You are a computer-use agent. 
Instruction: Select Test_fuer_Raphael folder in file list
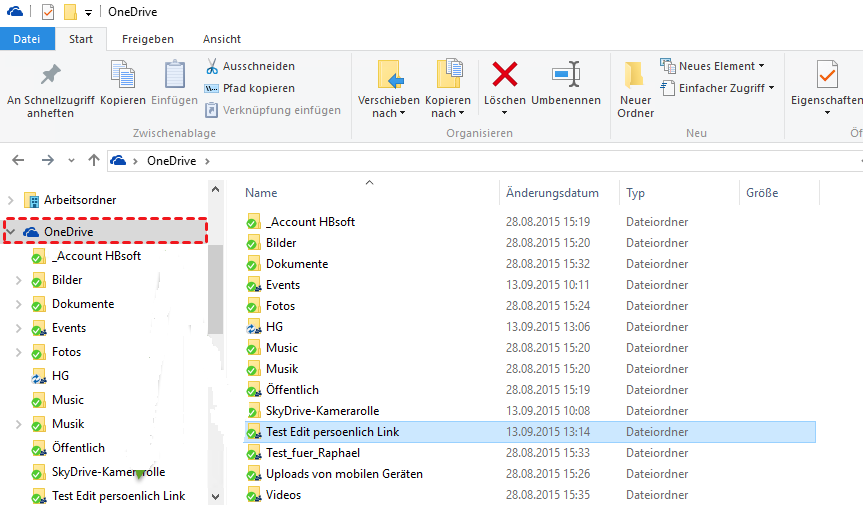pos(313,453)
